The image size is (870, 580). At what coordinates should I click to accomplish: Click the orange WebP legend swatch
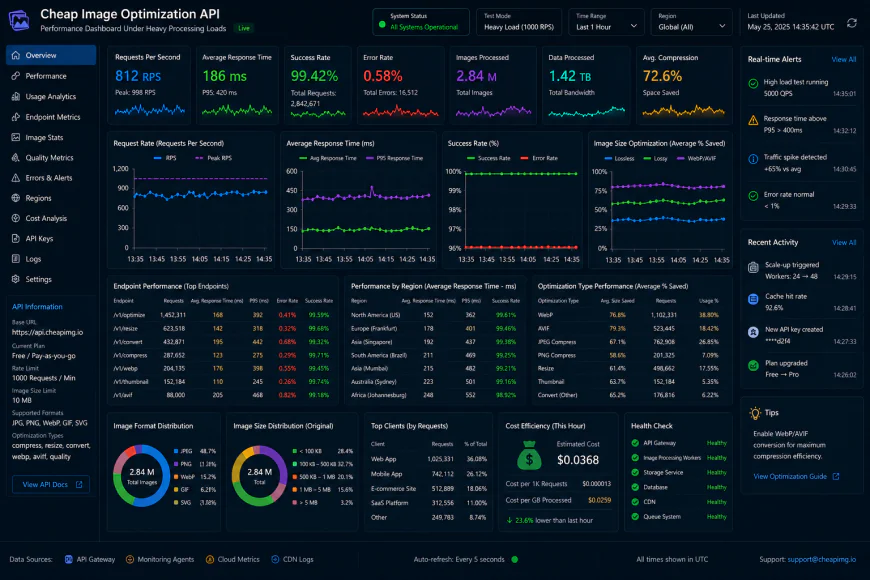click(x=175, y=477)
